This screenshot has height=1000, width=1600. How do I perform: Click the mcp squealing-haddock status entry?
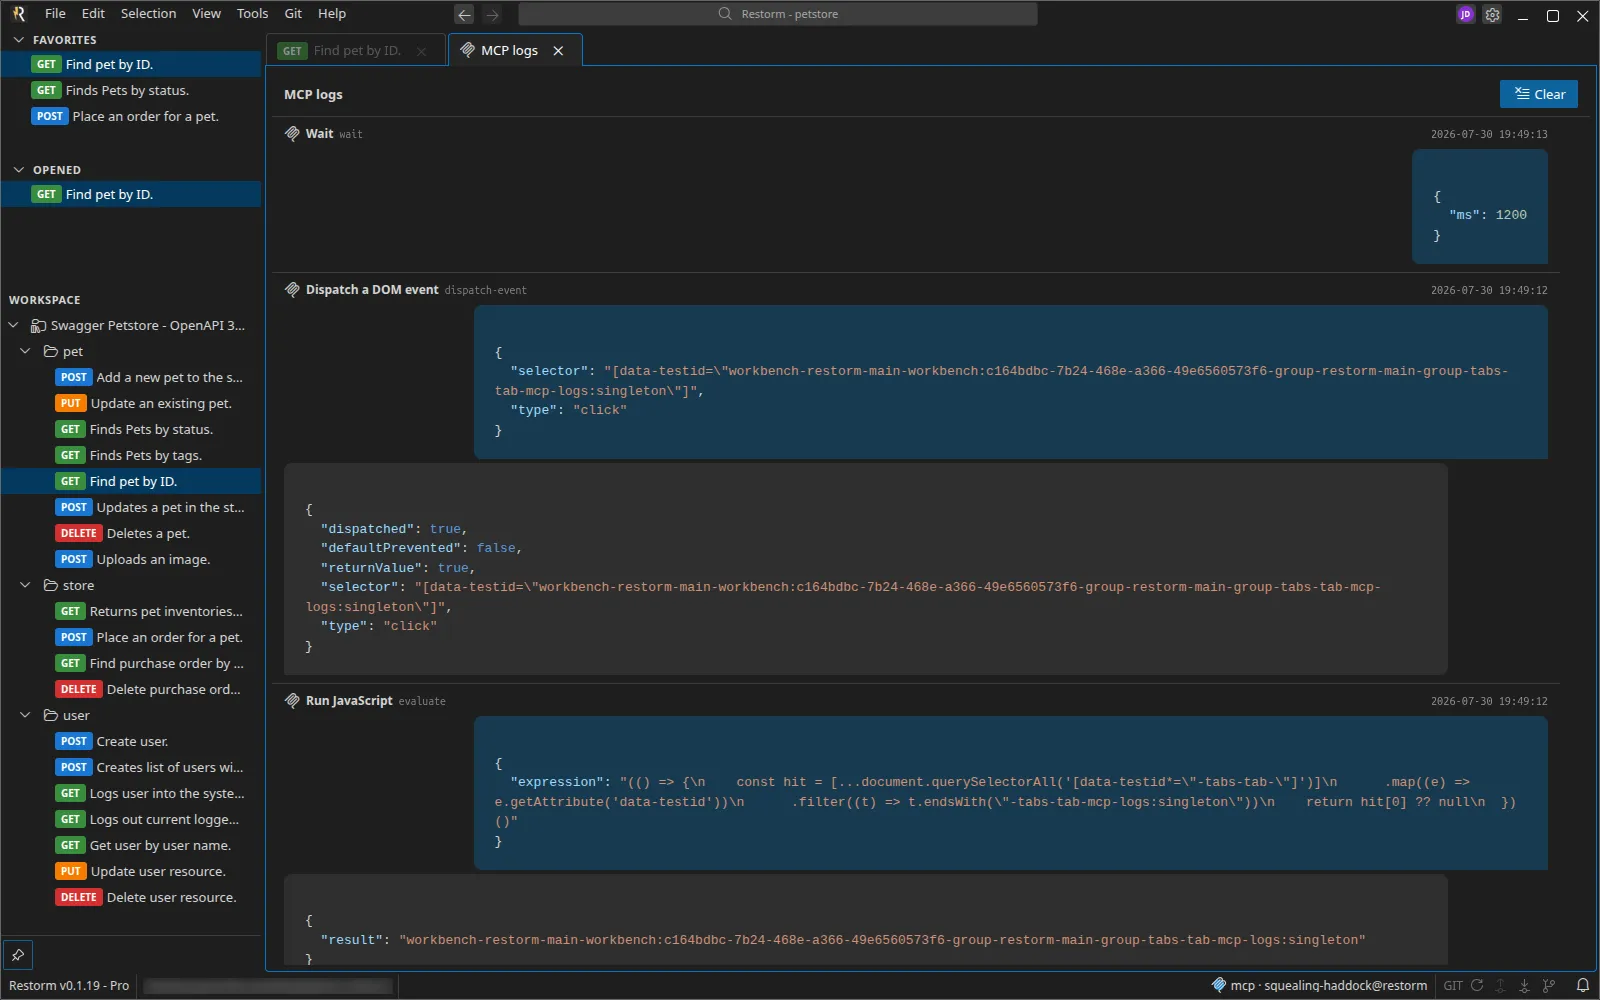tap(1319, 985)
